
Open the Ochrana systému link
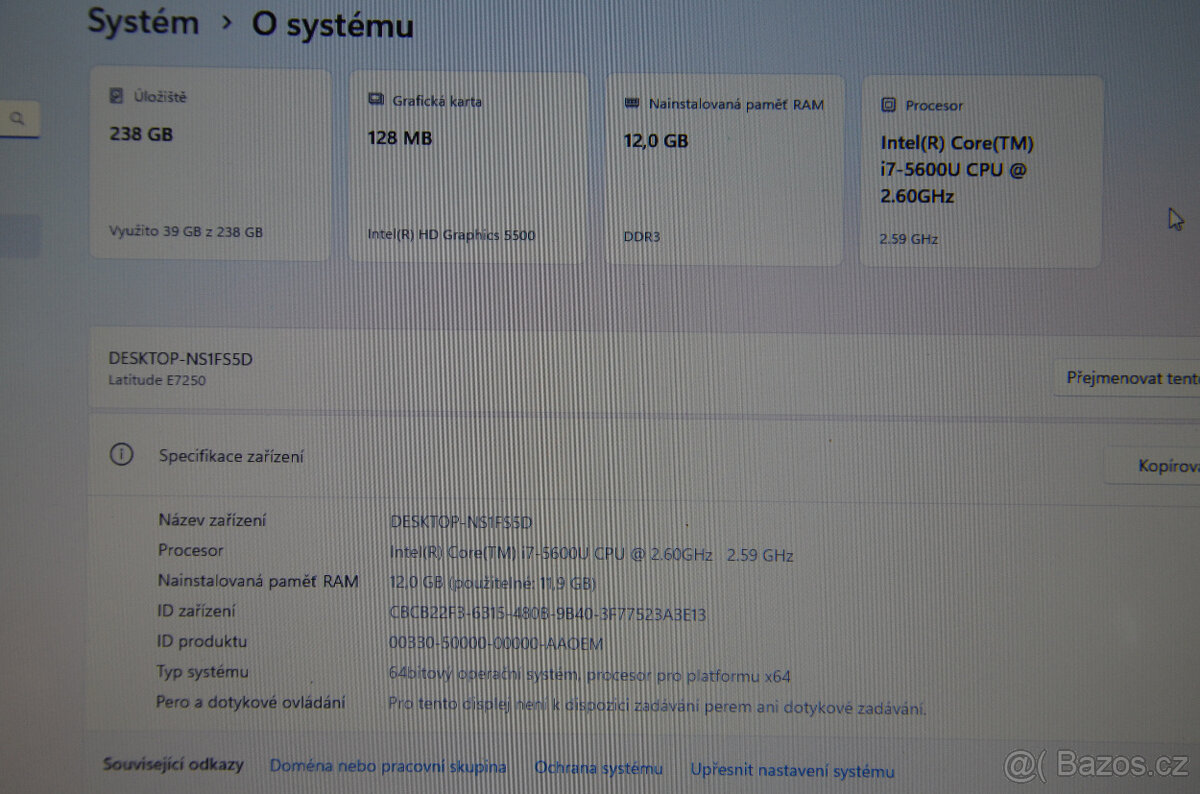coord(598,768)
